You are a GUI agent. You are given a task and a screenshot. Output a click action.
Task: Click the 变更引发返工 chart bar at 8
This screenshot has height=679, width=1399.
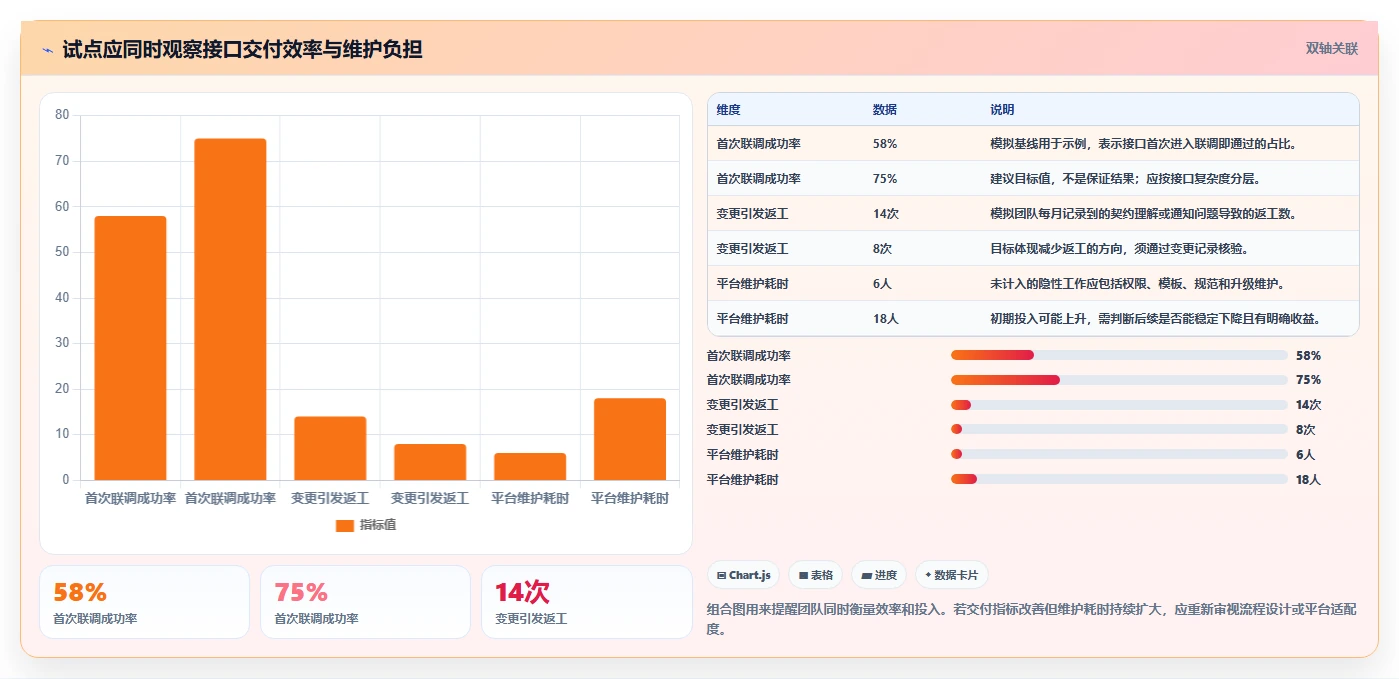[x=430, y=462]
